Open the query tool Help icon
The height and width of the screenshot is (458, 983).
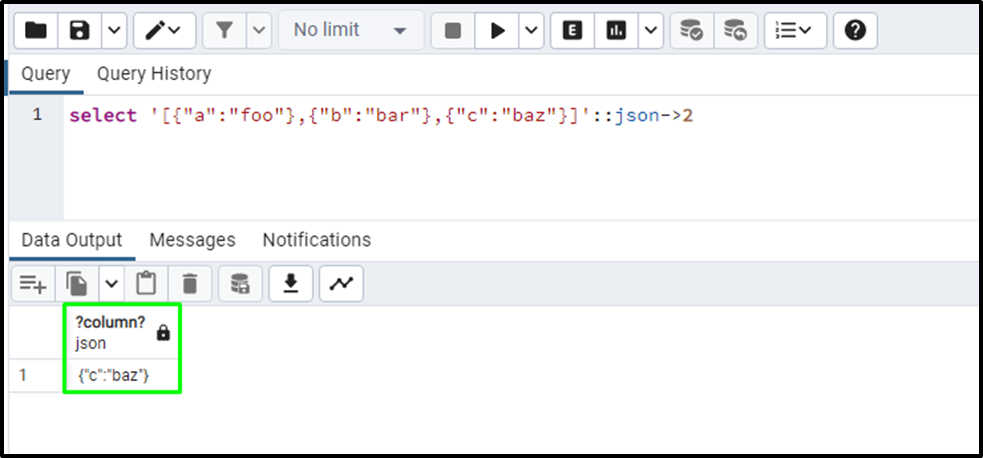pyautogui.click(x=854, y=31)
